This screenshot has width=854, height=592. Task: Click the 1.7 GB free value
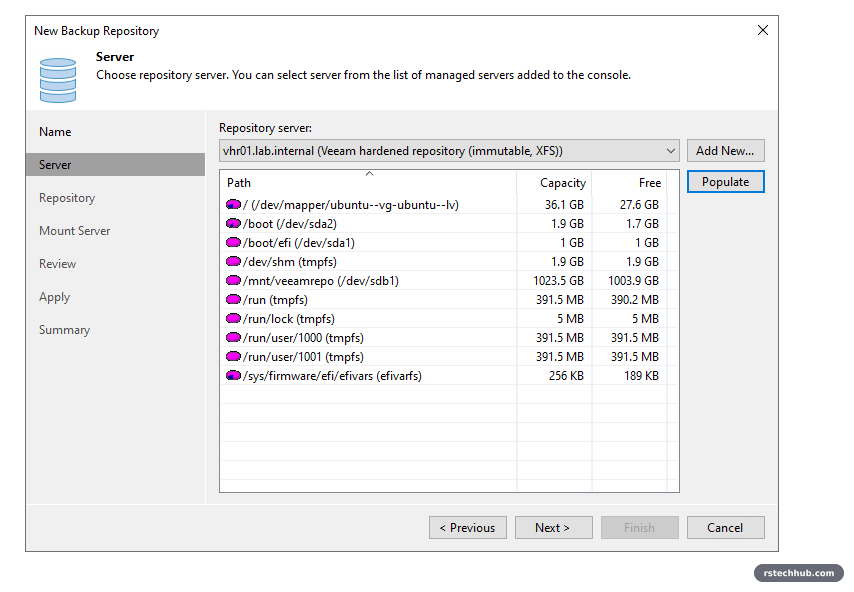643,223
